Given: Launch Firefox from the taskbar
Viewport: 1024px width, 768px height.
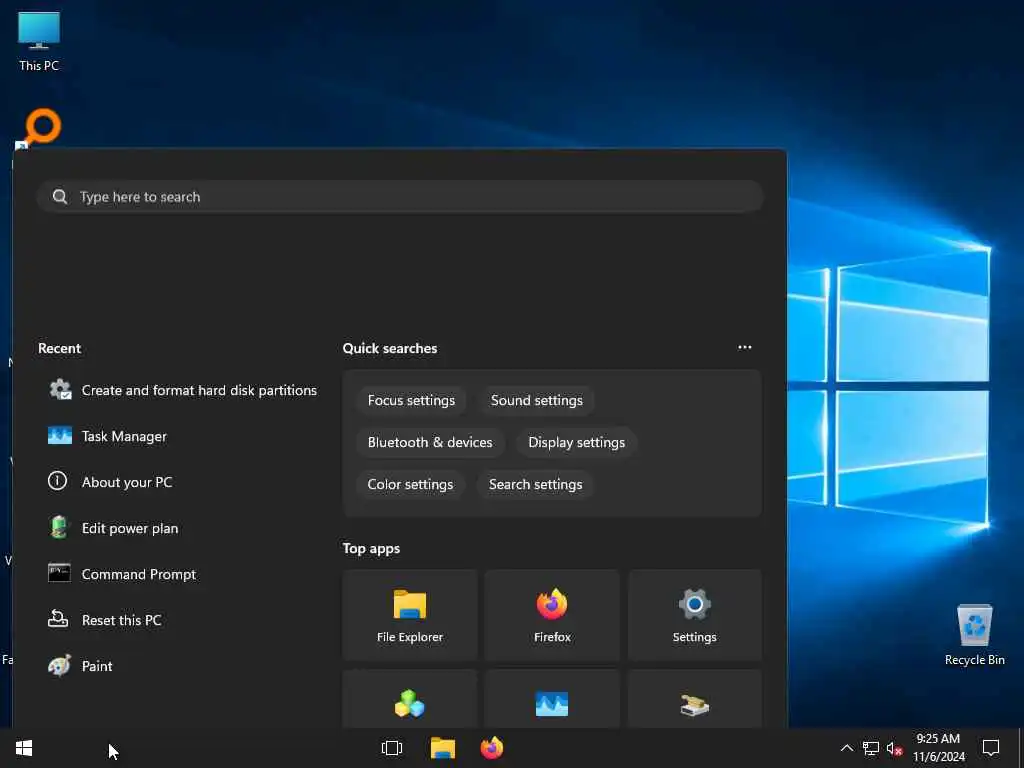Looking at the screenshot, I should click(x=492, y=748).
